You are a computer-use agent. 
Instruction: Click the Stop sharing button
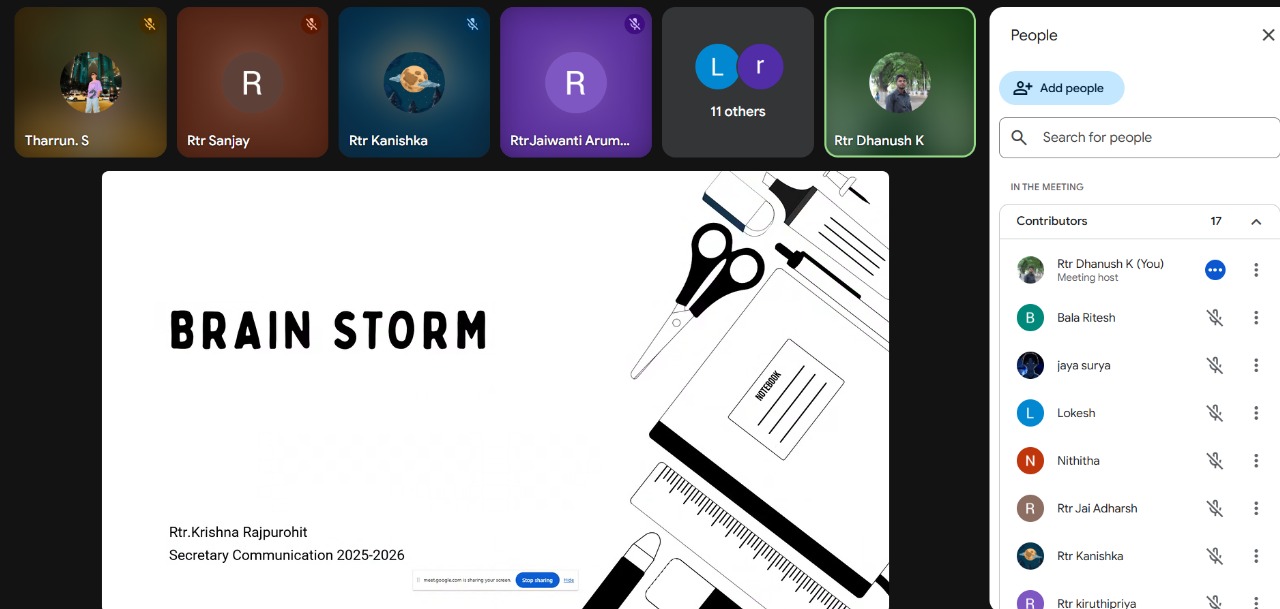(537, 580)
